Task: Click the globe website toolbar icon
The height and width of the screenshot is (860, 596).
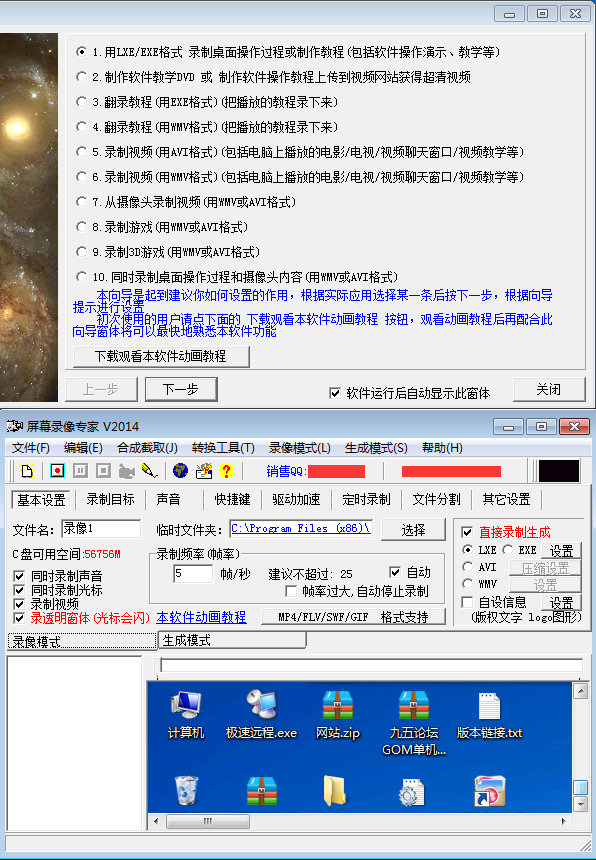Action: (180, 471)
